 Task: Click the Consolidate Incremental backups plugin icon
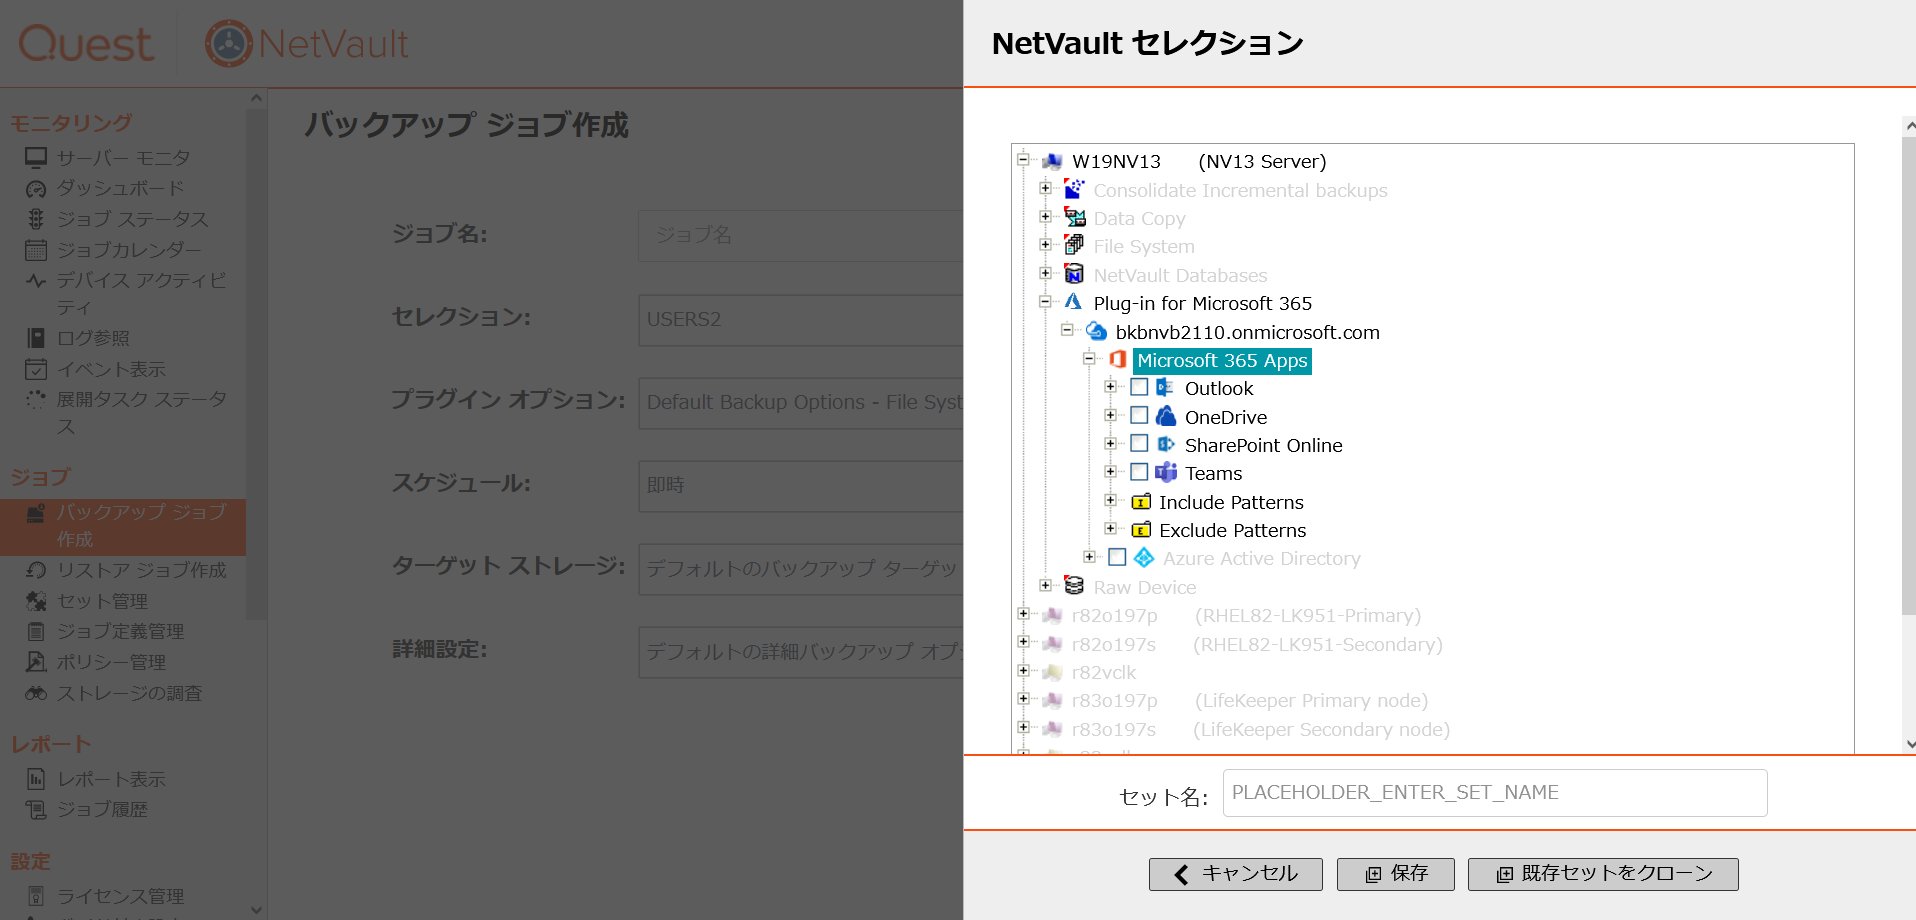pos(1074,189)
